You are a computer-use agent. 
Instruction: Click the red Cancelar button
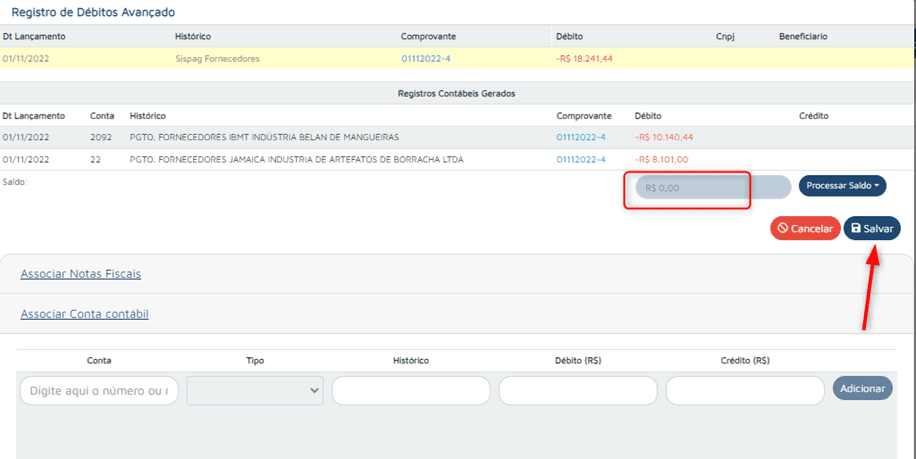[x=805, y=228]
